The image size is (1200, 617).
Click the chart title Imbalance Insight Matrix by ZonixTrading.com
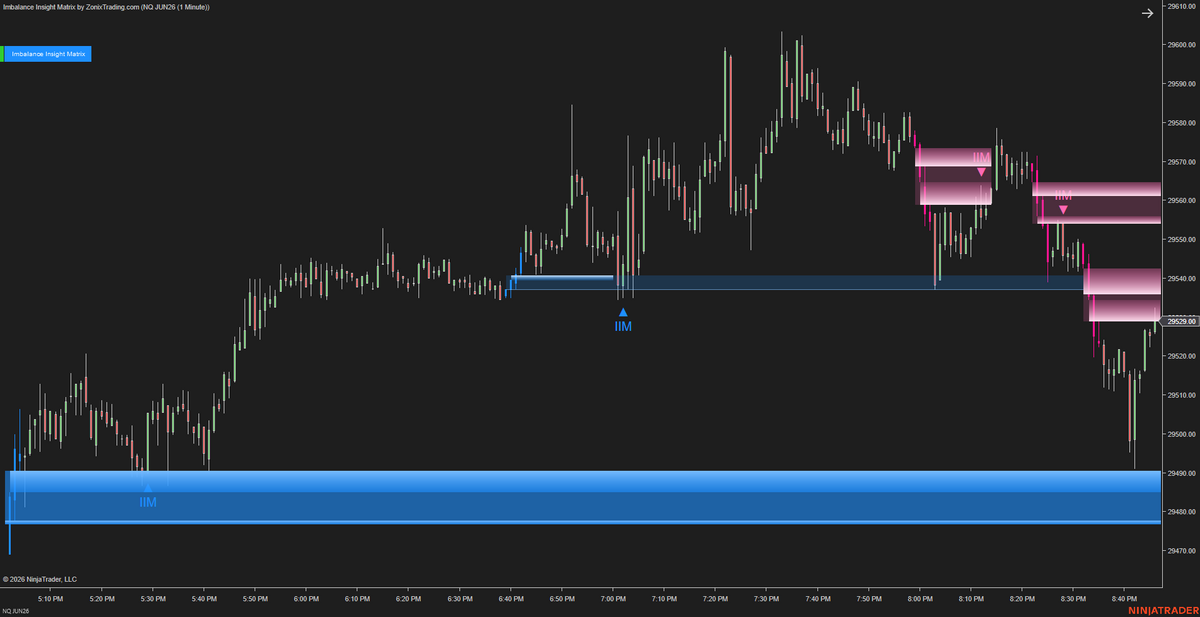click(105, 7)
